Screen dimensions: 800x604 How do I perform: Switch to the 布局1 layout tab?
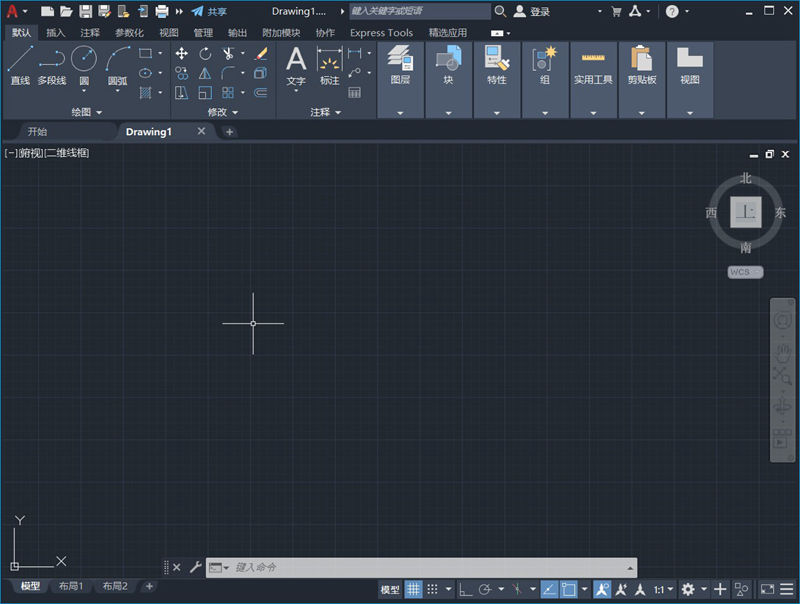[x=70, y=586]
